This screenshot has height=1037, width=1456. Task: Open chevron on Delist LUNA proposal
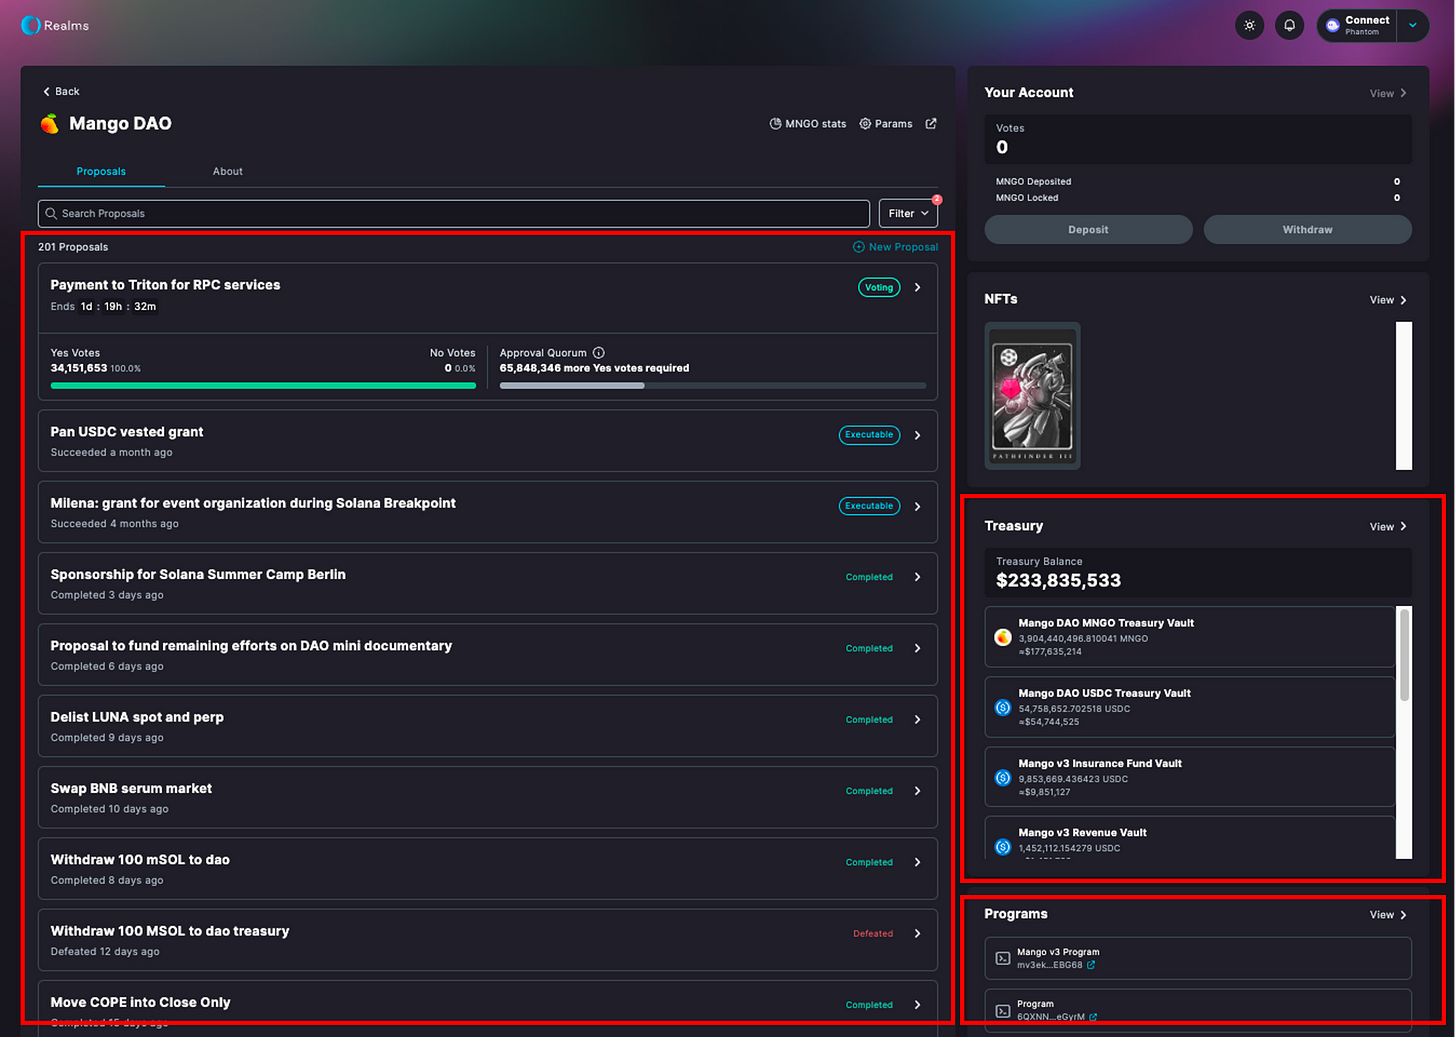point(917,719)
